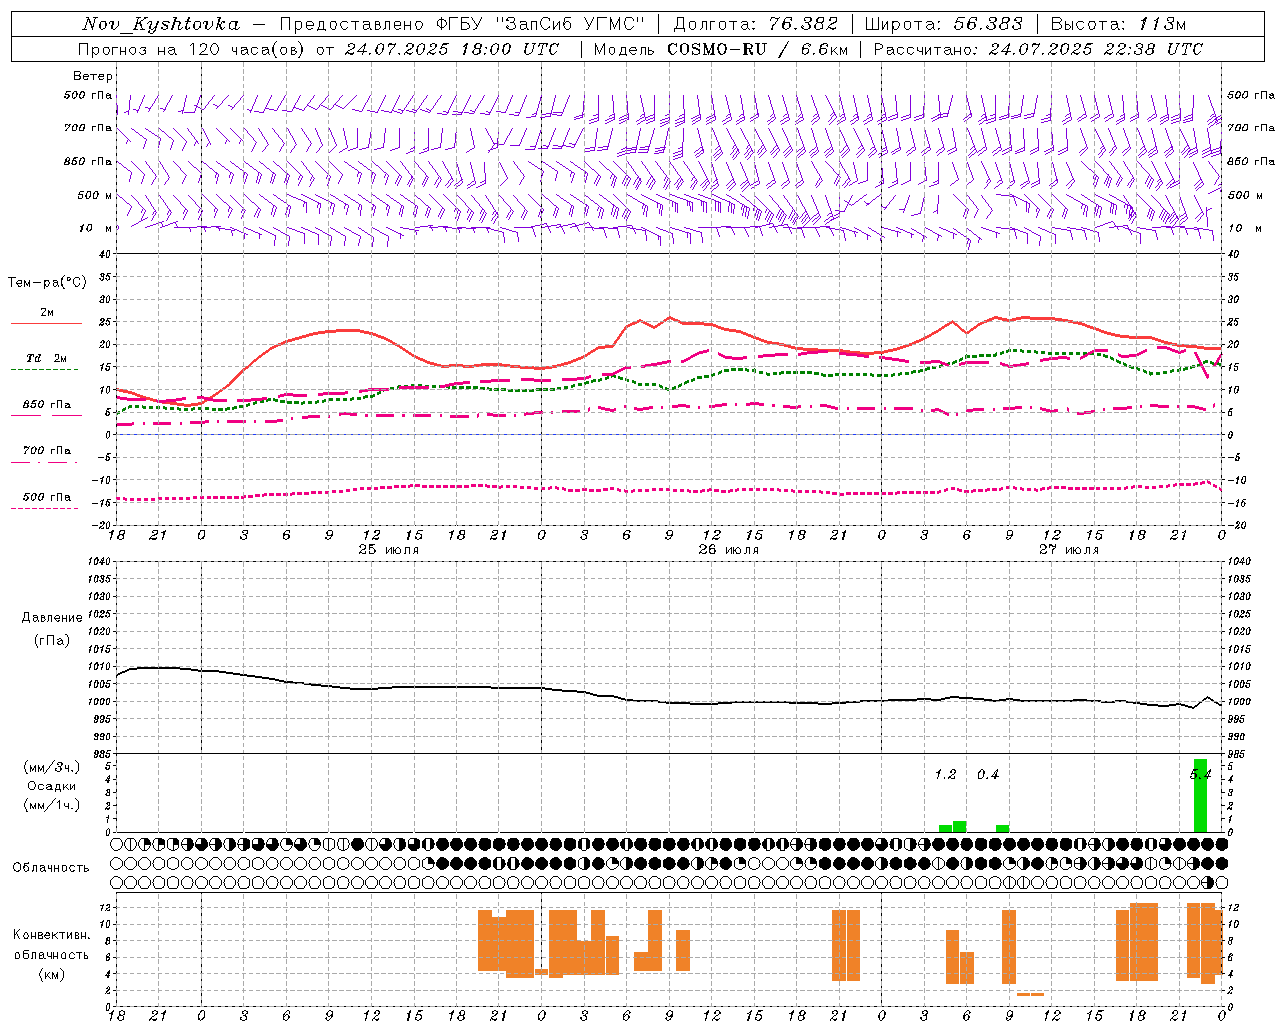This screenshot has height=1024, width=1280.
Task: Click the Облачность cloud cover label
Action: tap(51, 867)
